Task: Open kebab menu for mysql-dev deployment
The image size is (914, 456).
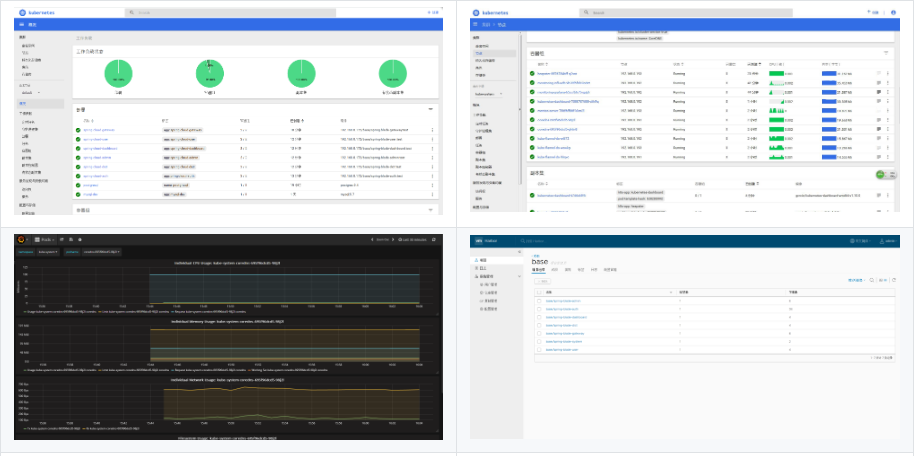Action: click(x=432, y=194)
